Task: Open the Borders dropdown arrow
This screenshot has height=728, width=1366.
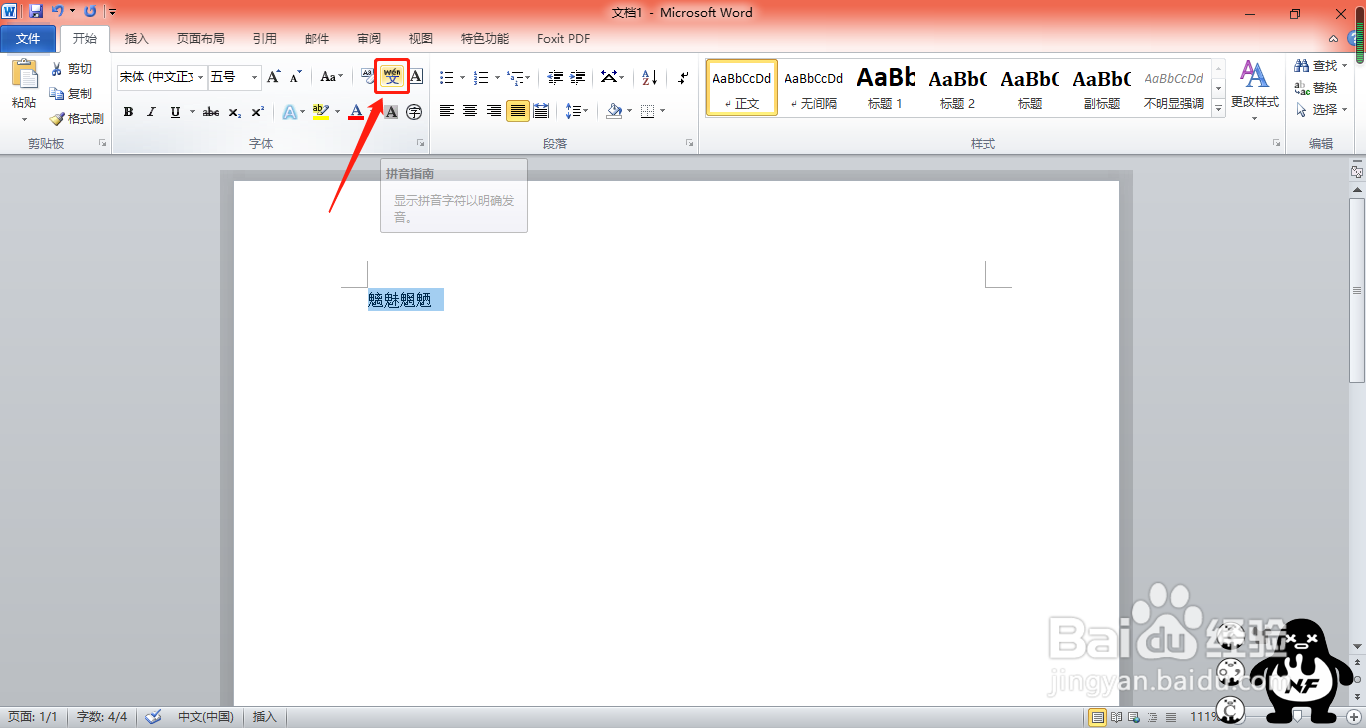Action: pos(663,111)
